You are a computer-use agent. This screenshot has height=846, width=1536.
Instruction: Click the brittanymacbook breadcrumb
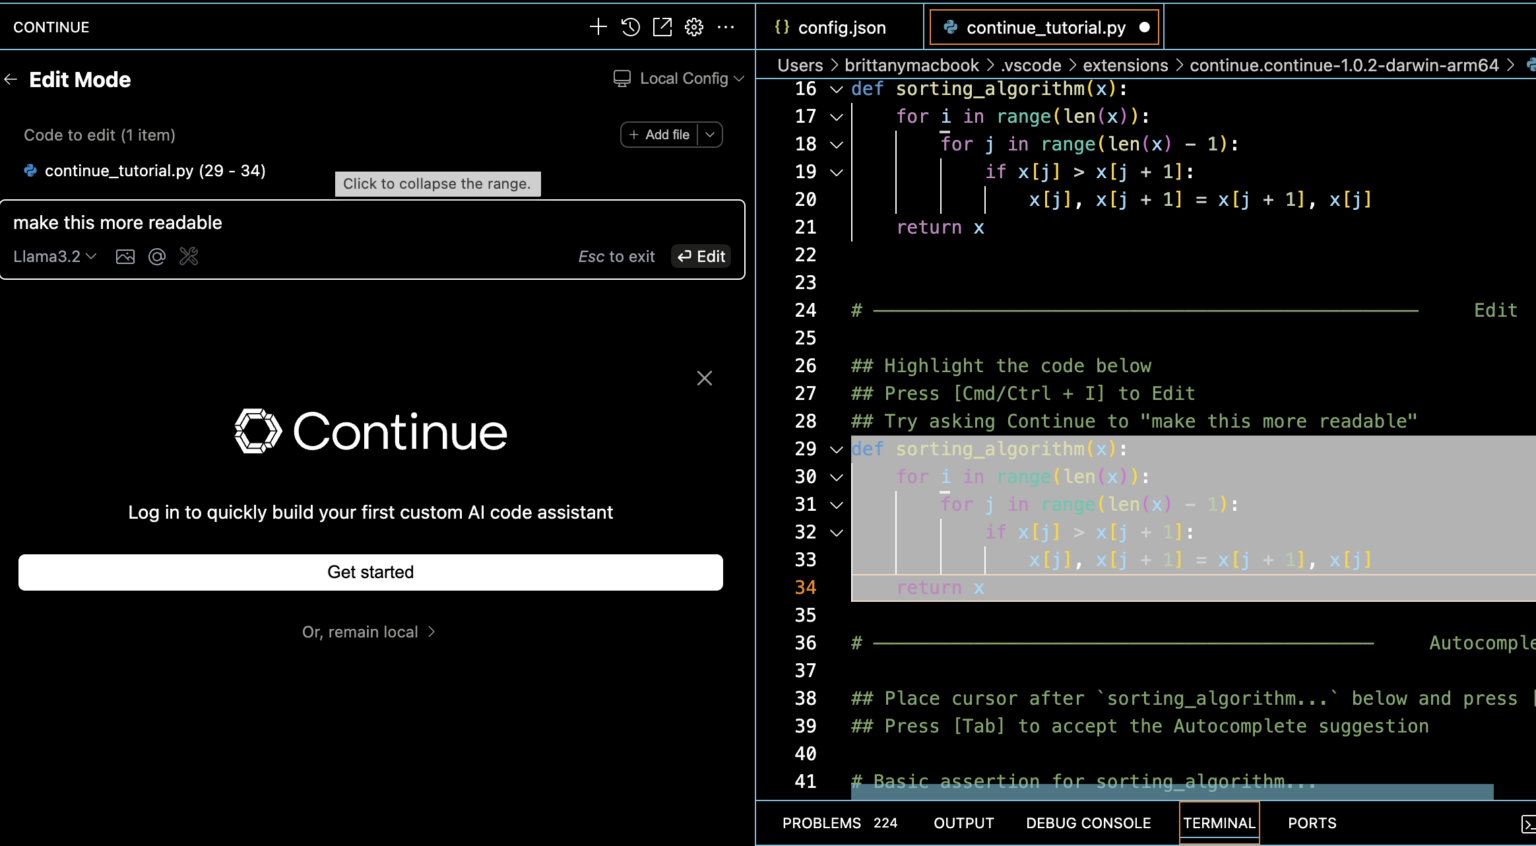click(x=912, y=65)
